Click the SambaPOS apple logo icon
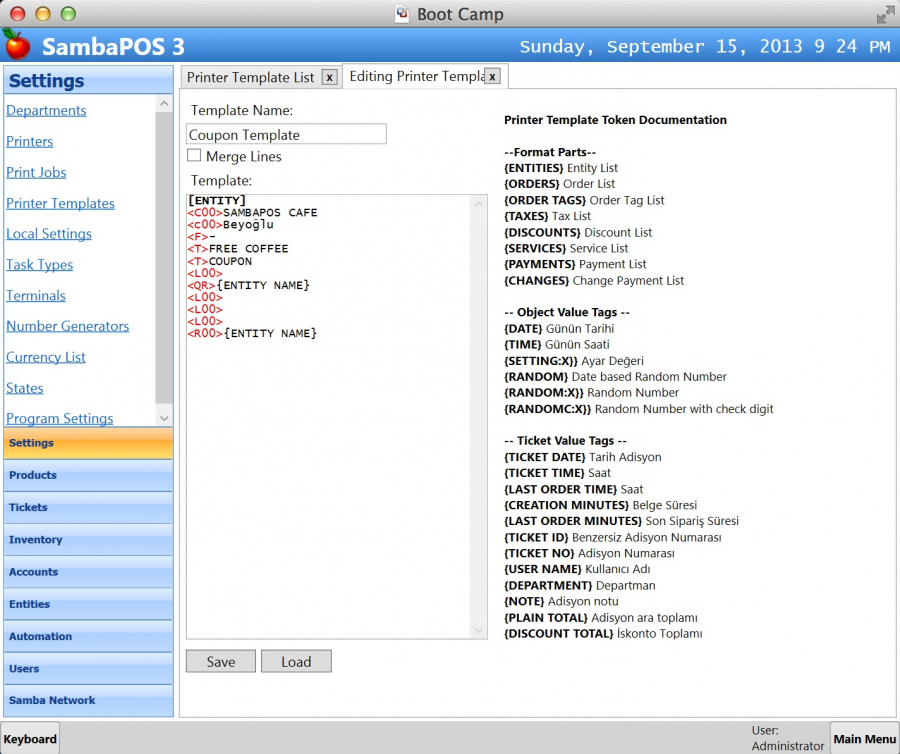The height and width of the screenshot is (754, 900). pyautogui.click(x=16, y=44)
